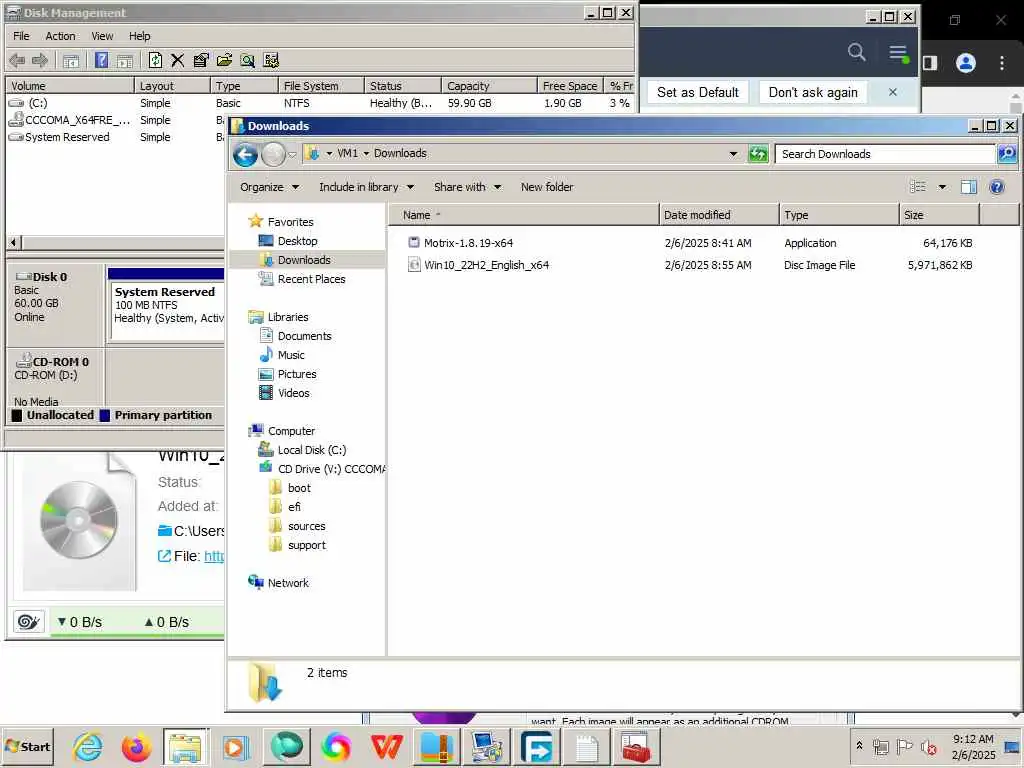The height and width of the screenshot is (768, 1024).
Task: Dismiss the default prompt with the X
Action: (893, 93)
